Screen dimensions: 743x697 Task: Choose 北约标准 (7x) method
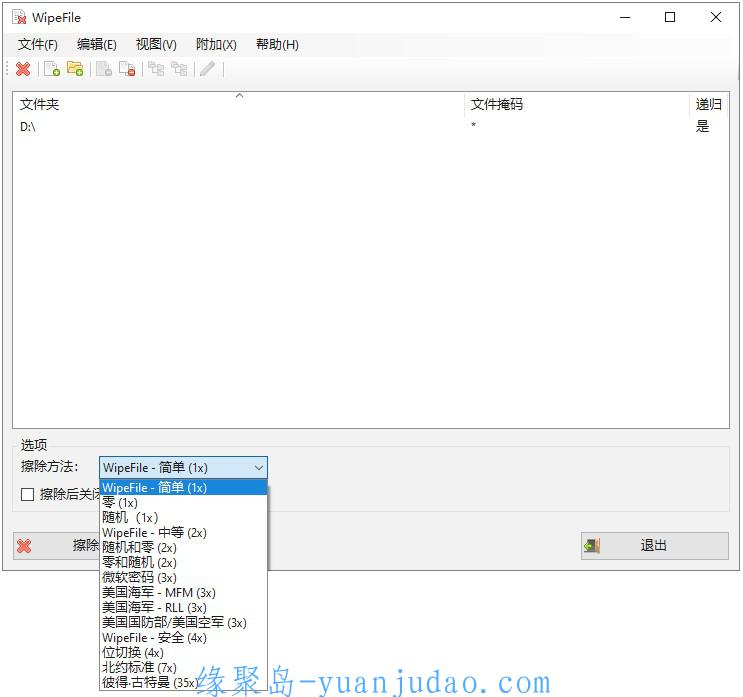[x=183, y=668]
